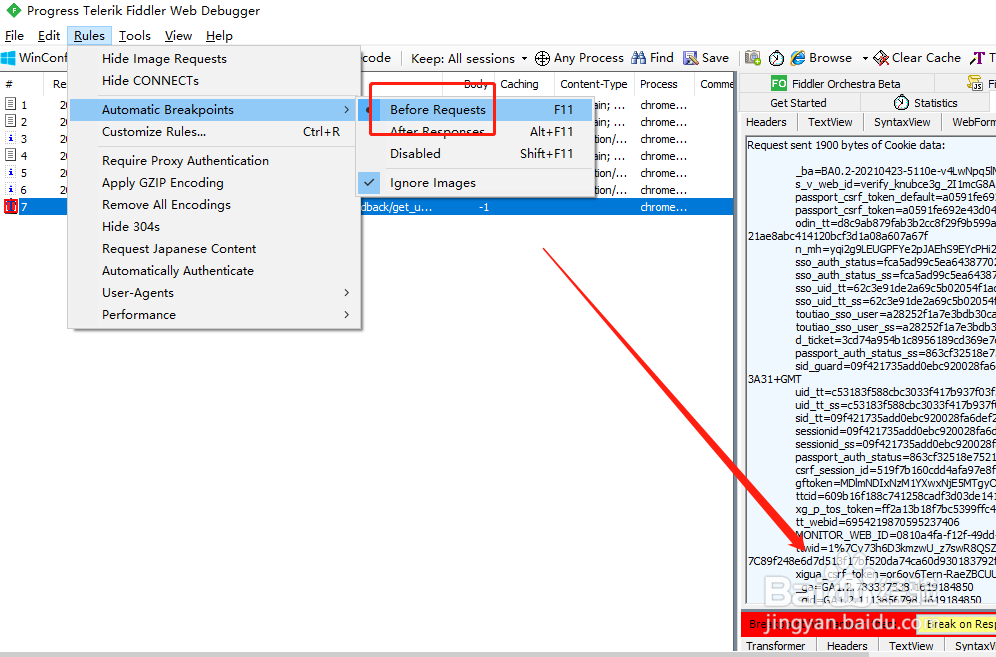Open the Tools menu
Image resolution: width=996 pixels, height=657 pixels.
135,36
